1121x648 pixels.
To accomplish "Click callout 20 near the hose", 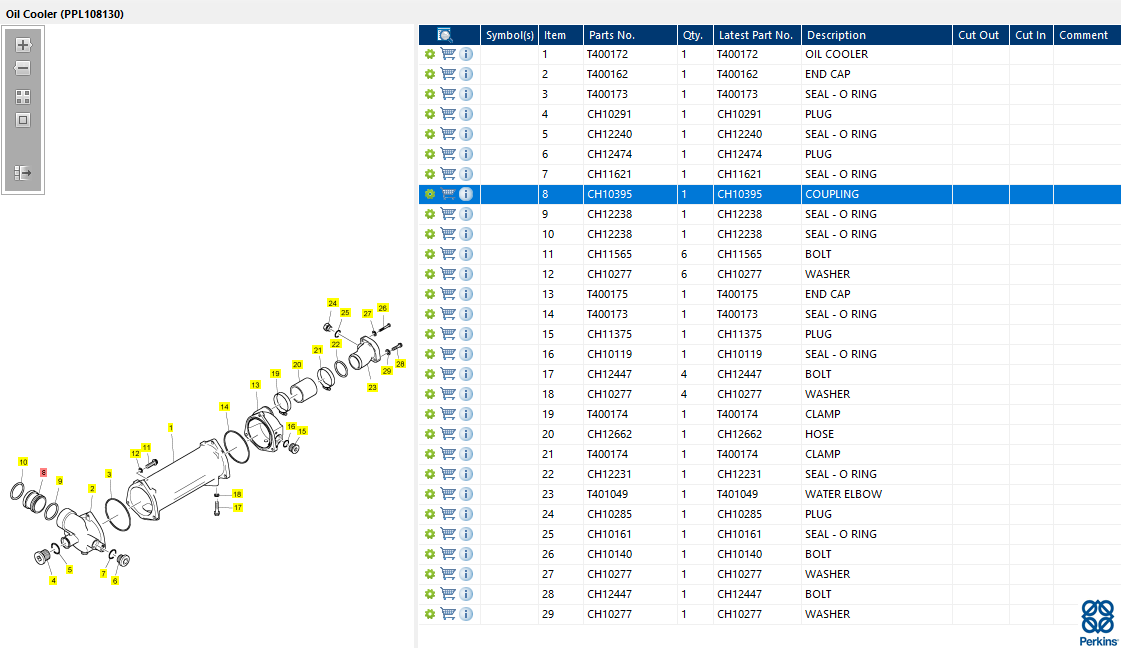I will [x=297, y=364].
